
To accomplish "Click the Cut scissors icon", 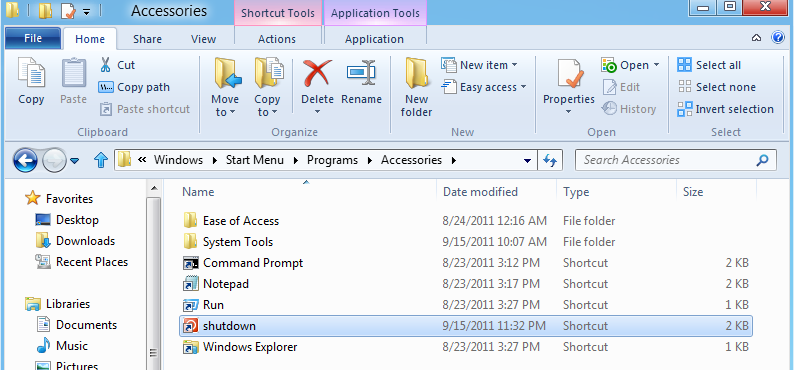I will point(105,65).
